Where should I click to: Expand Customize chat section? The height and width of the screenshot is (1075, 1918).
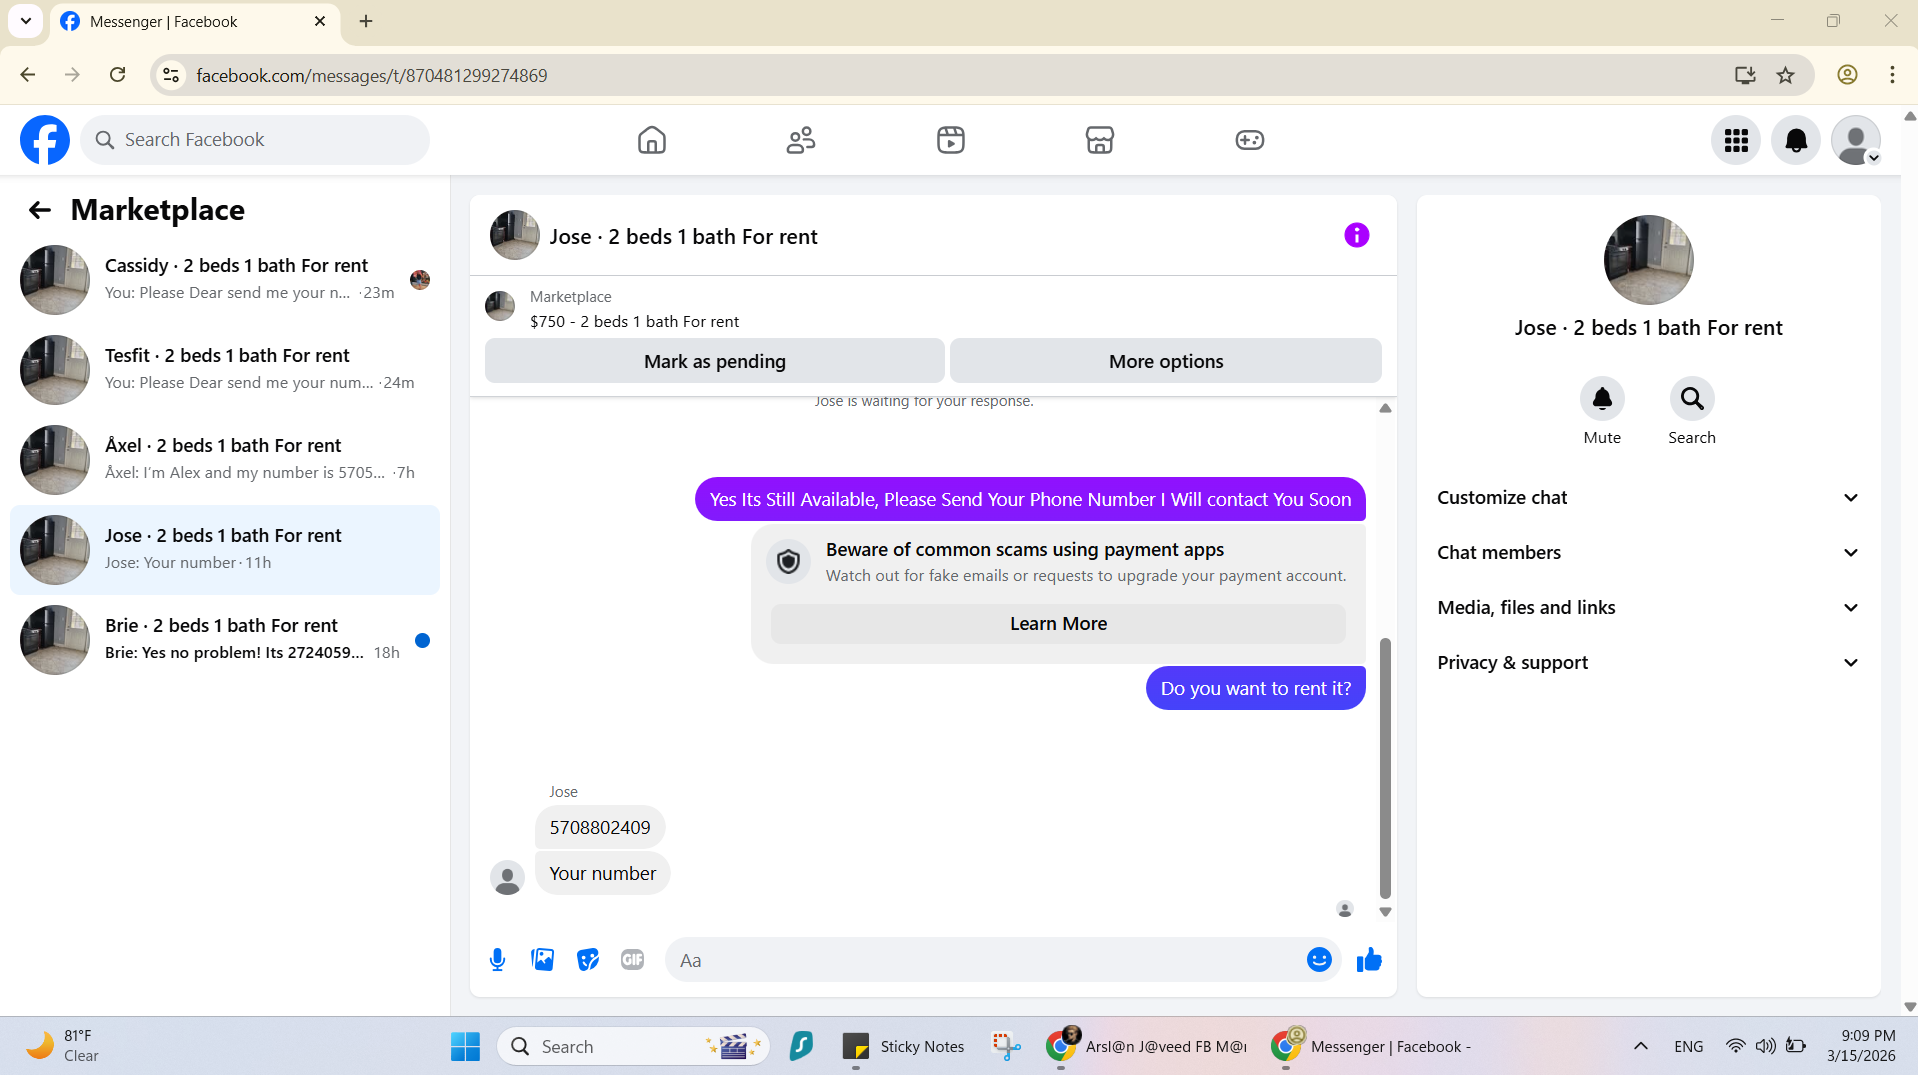pos(1648,498)
